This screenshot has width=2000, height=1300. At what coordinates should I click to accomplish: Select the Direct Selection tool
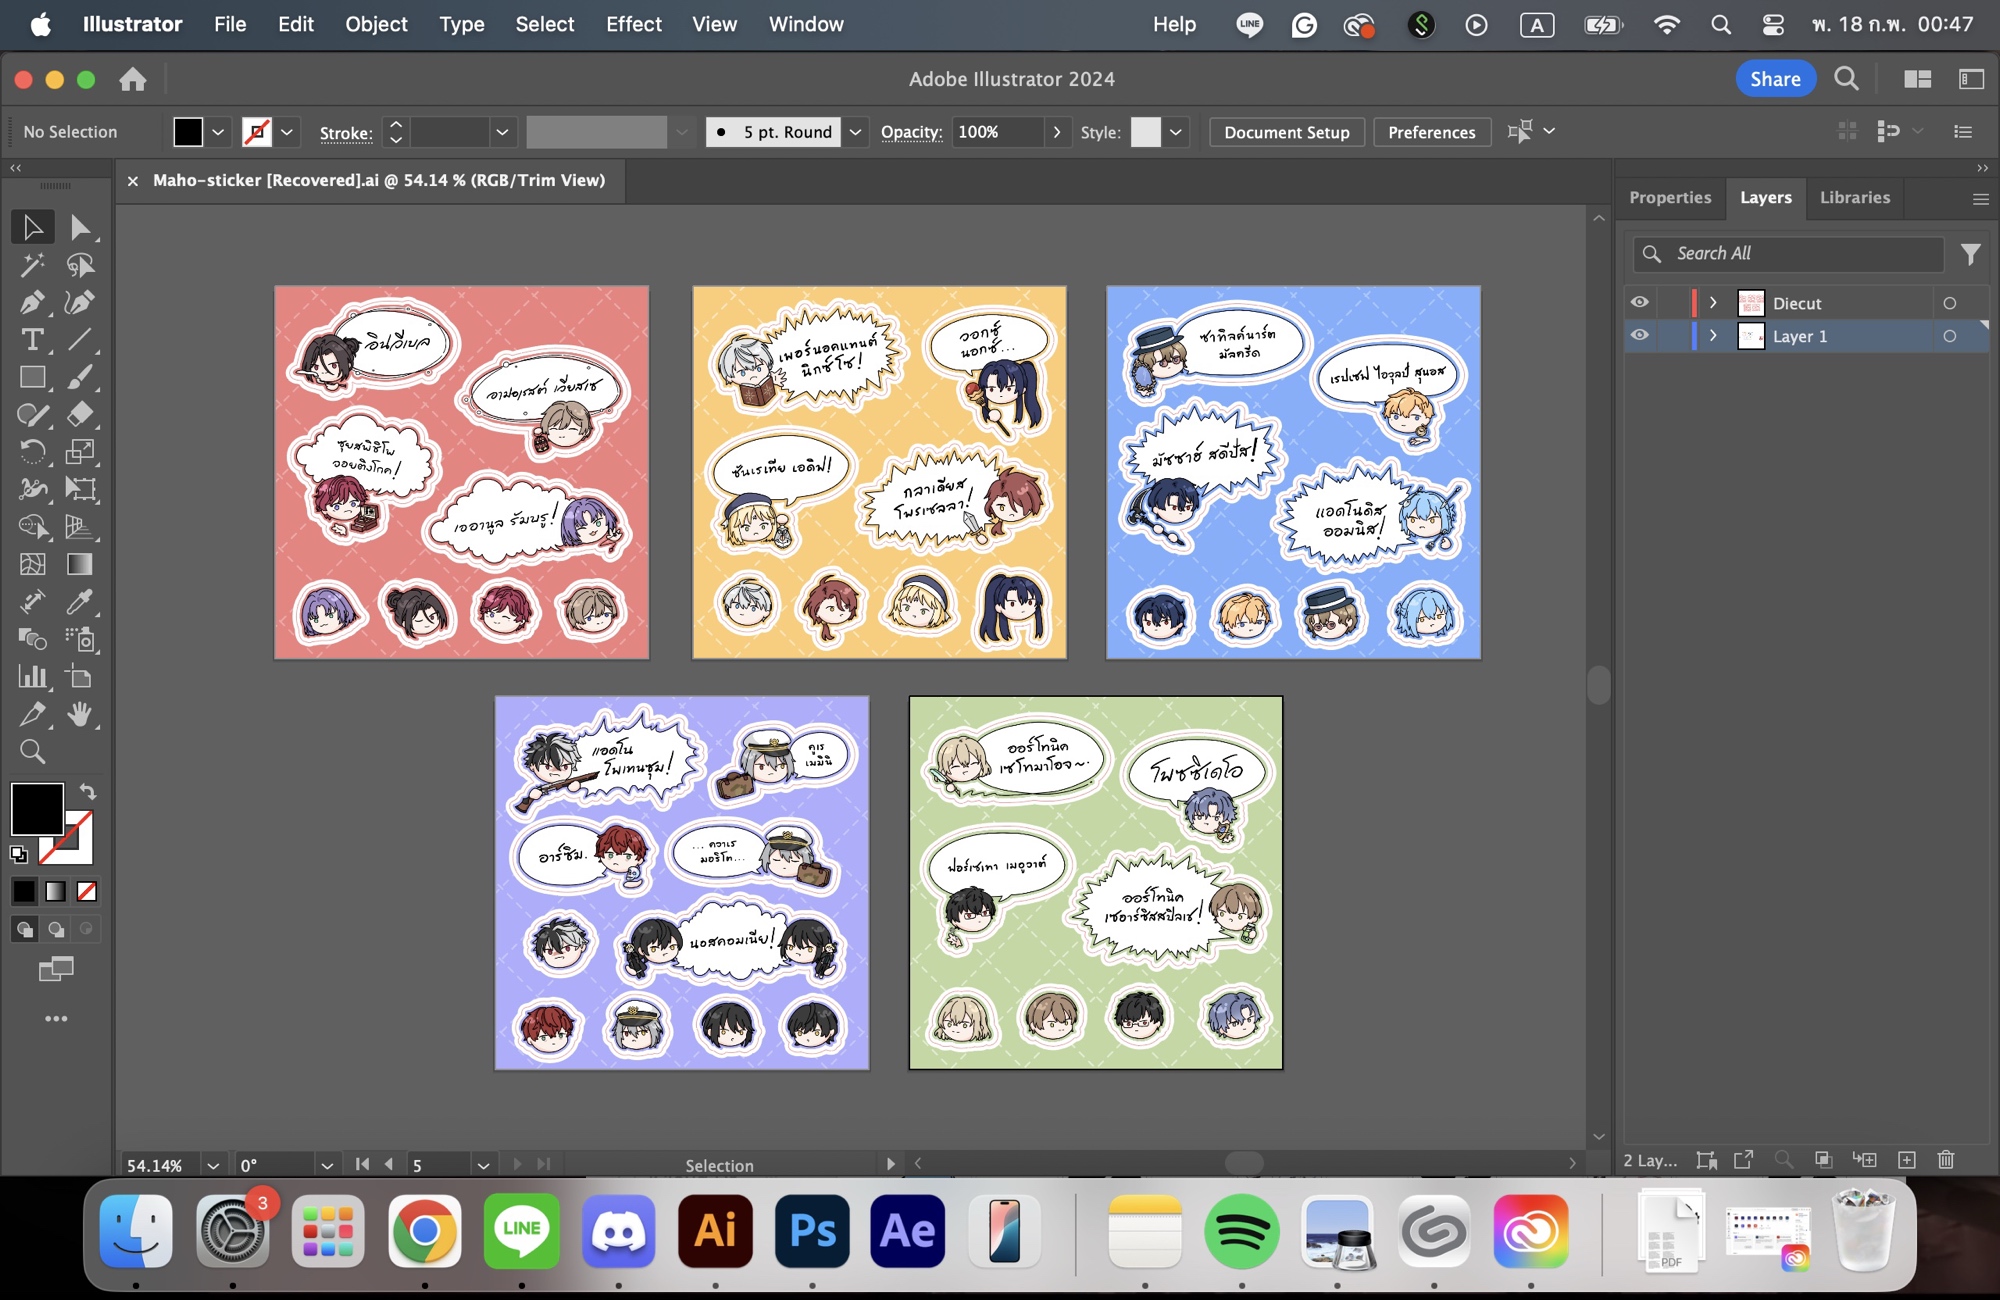(80, 228)
